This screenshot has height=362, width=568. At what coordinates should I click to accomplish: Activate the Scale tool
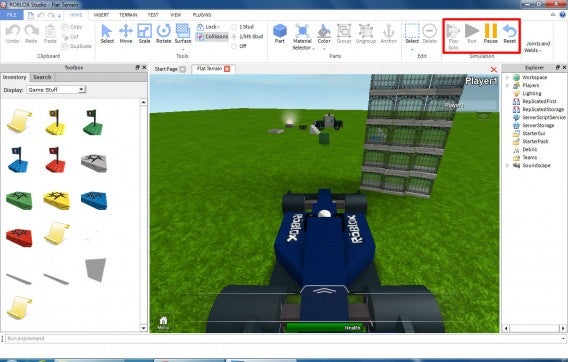pos(145,34)
